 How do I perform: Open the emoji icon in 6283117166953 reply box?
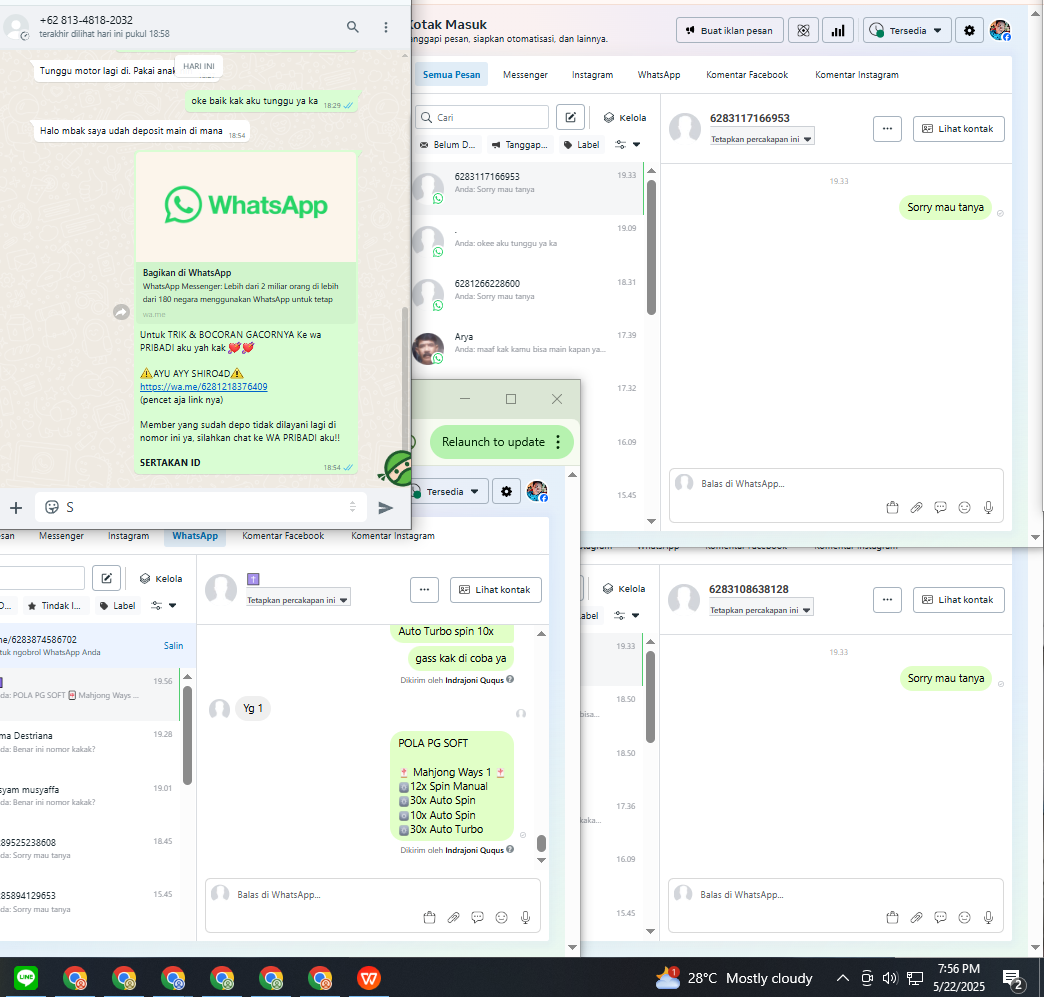click(964, 507)
